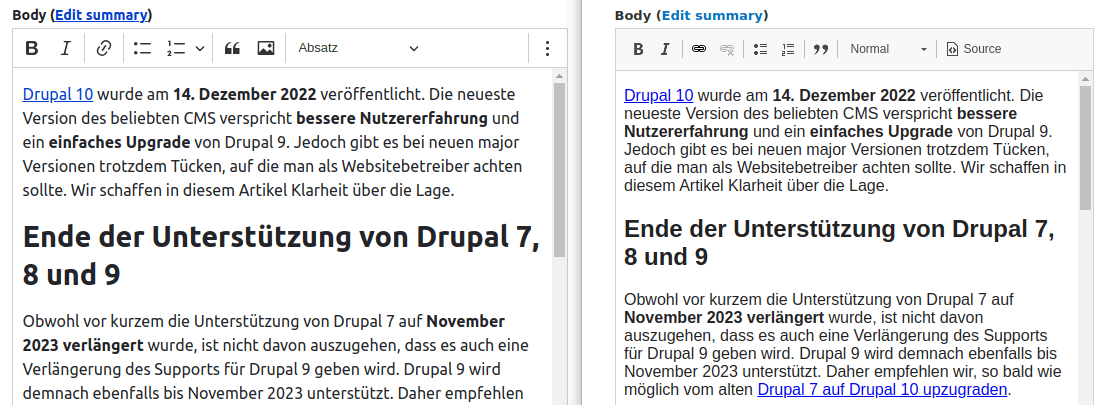Insert bulleted list in right editor
The width and height of the screenshot is (1100, 405).
760,49
